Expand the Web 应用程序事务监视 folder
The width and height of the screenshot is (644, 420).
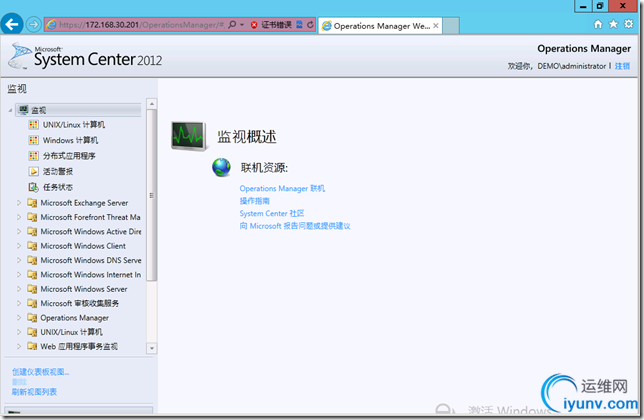(18, 346)
